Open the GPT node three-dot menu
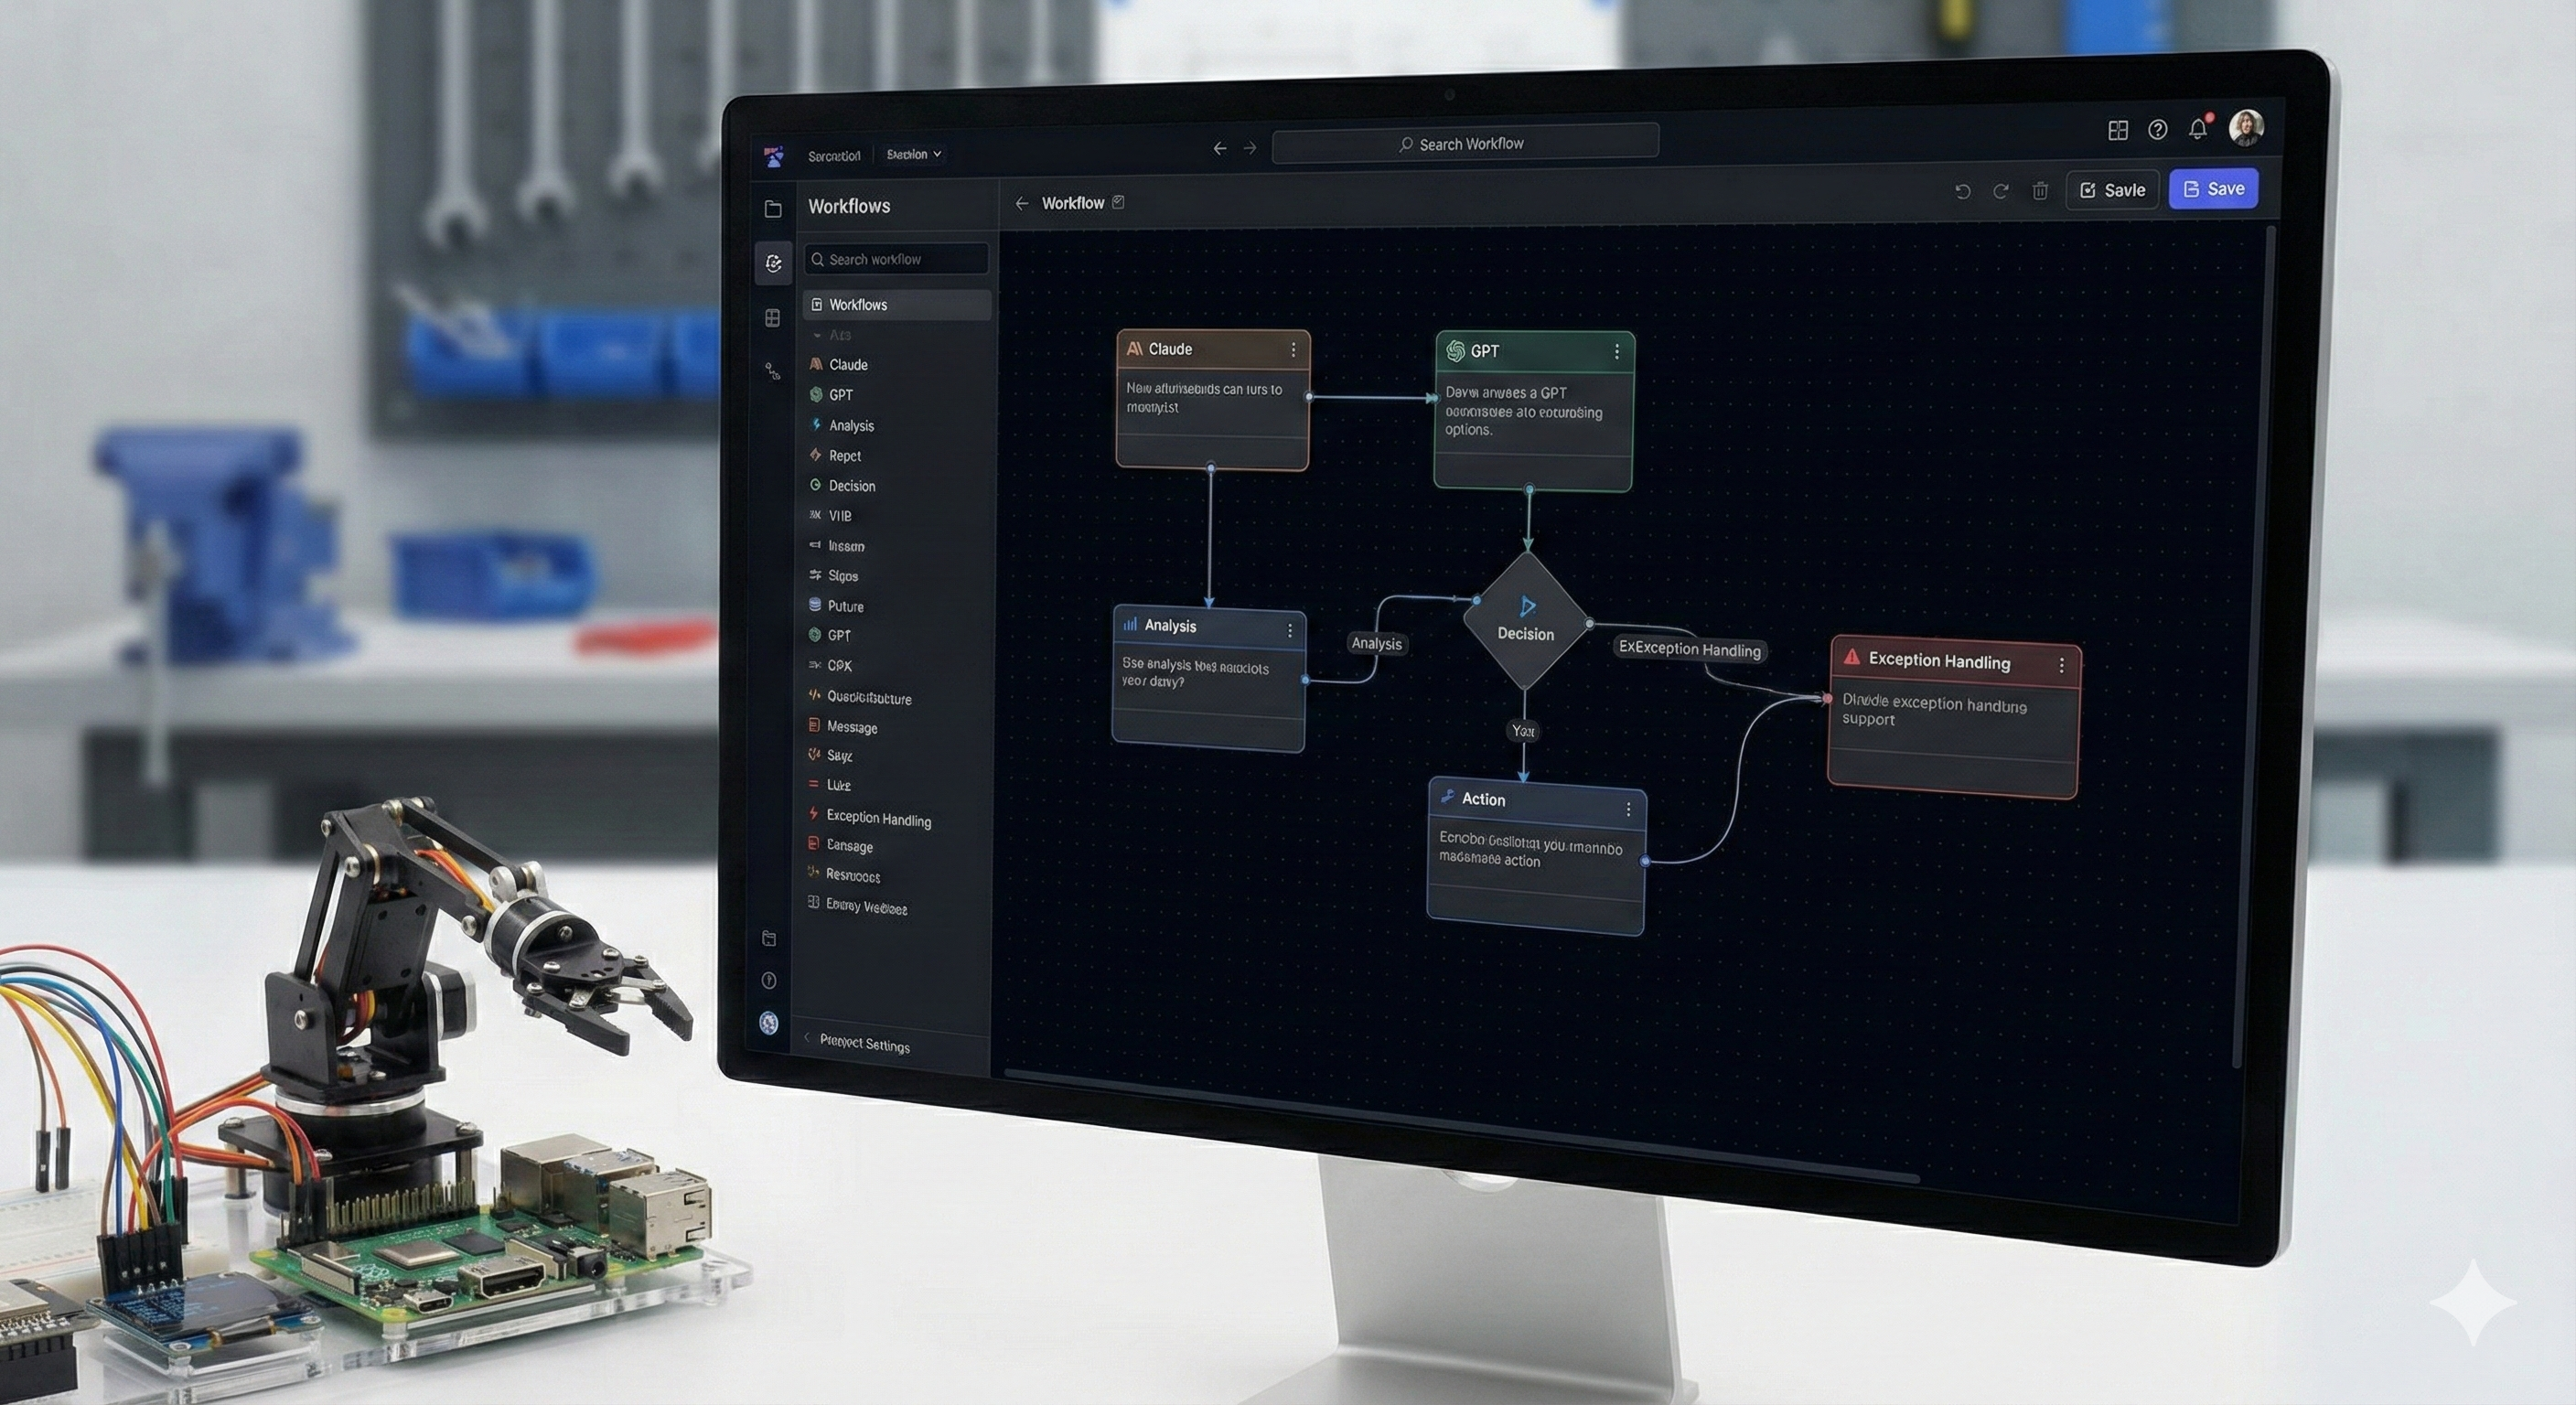This screenshot has height=1405, width=2576. (1617, 352)
